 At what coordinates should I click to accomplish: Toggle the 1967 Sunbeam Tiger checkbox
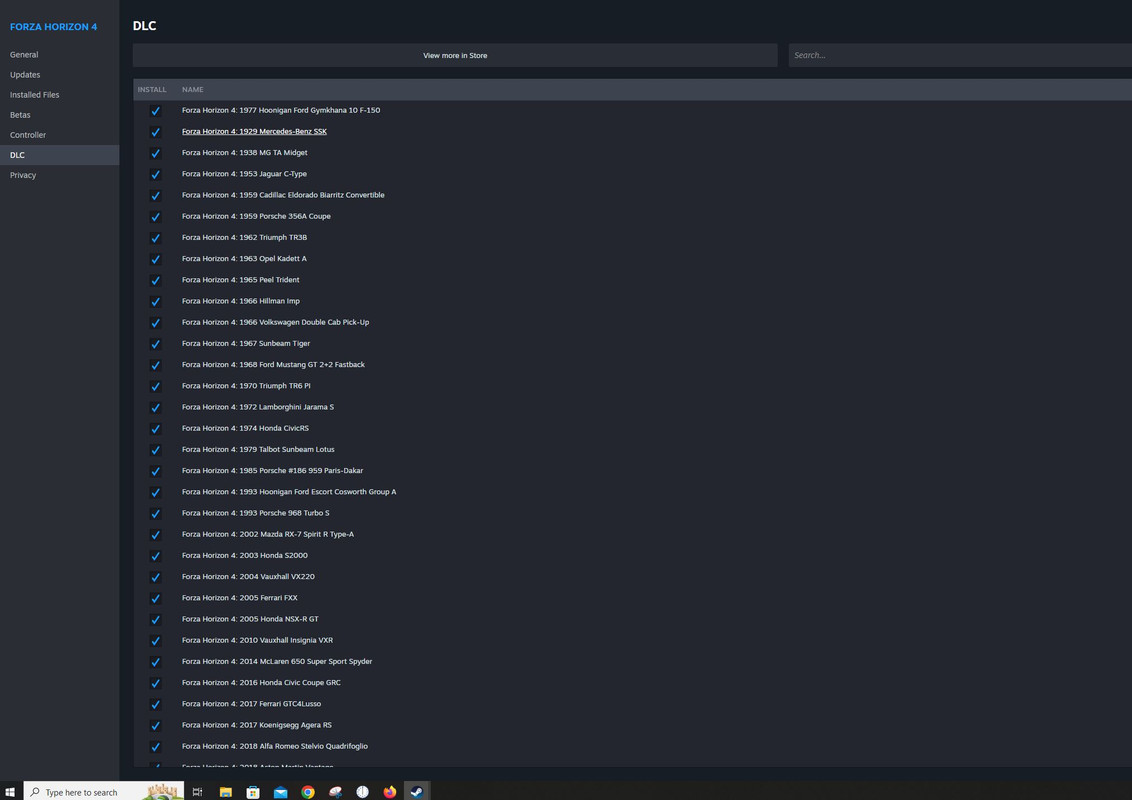click(x=155, y=344)
